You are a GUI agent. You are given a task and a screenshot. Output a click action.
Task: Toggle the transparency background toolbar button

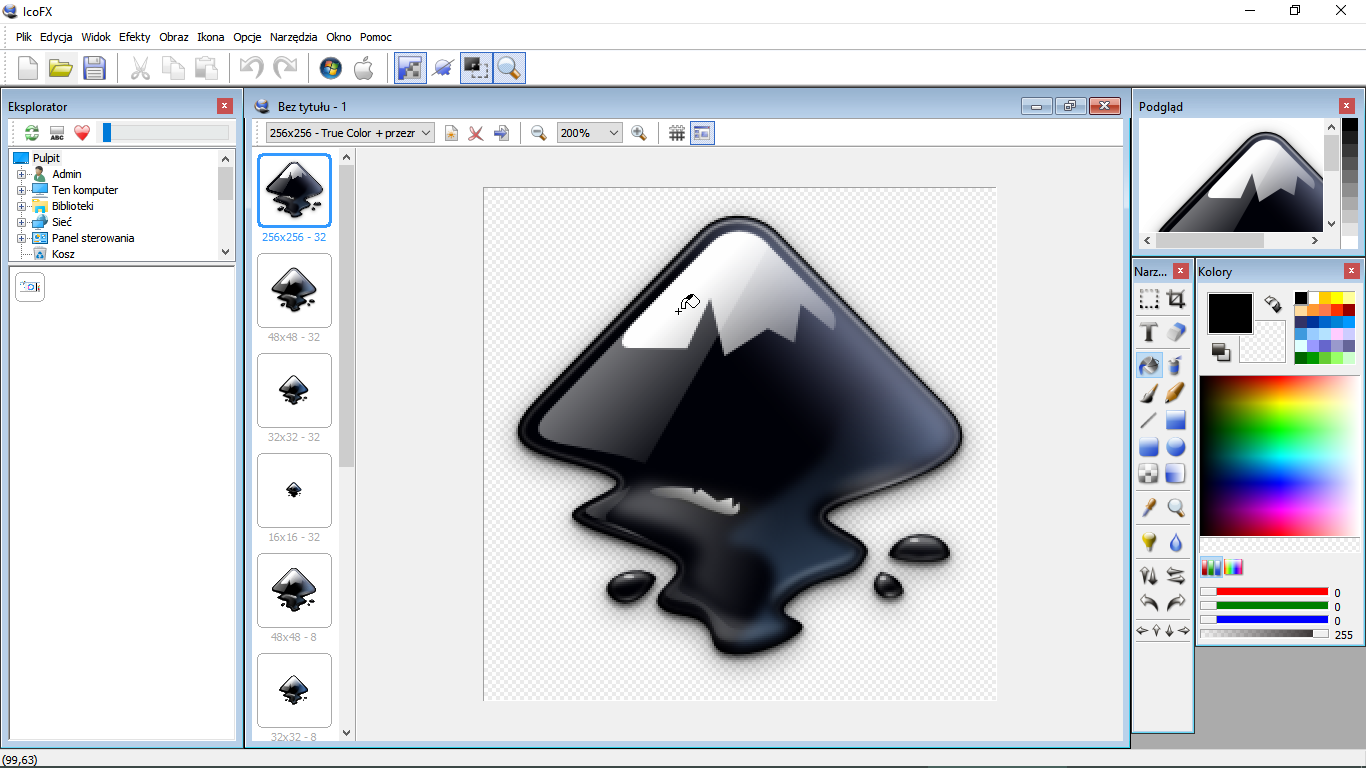[x=410, y=68]
